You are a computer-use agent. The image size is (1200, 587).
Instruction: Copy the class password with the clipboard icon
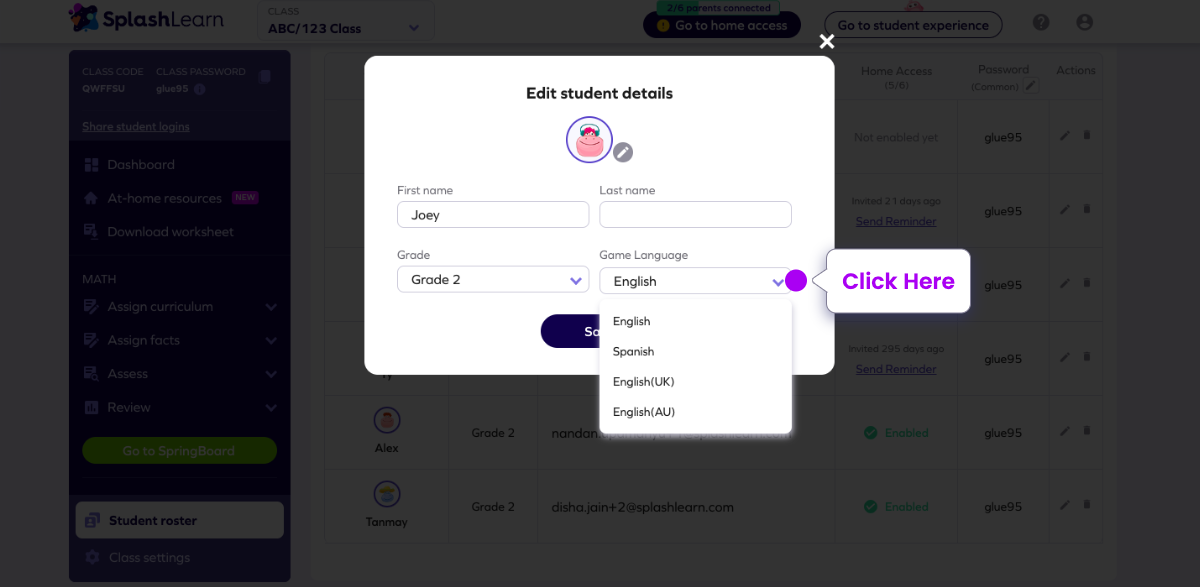tap(264, 75)
